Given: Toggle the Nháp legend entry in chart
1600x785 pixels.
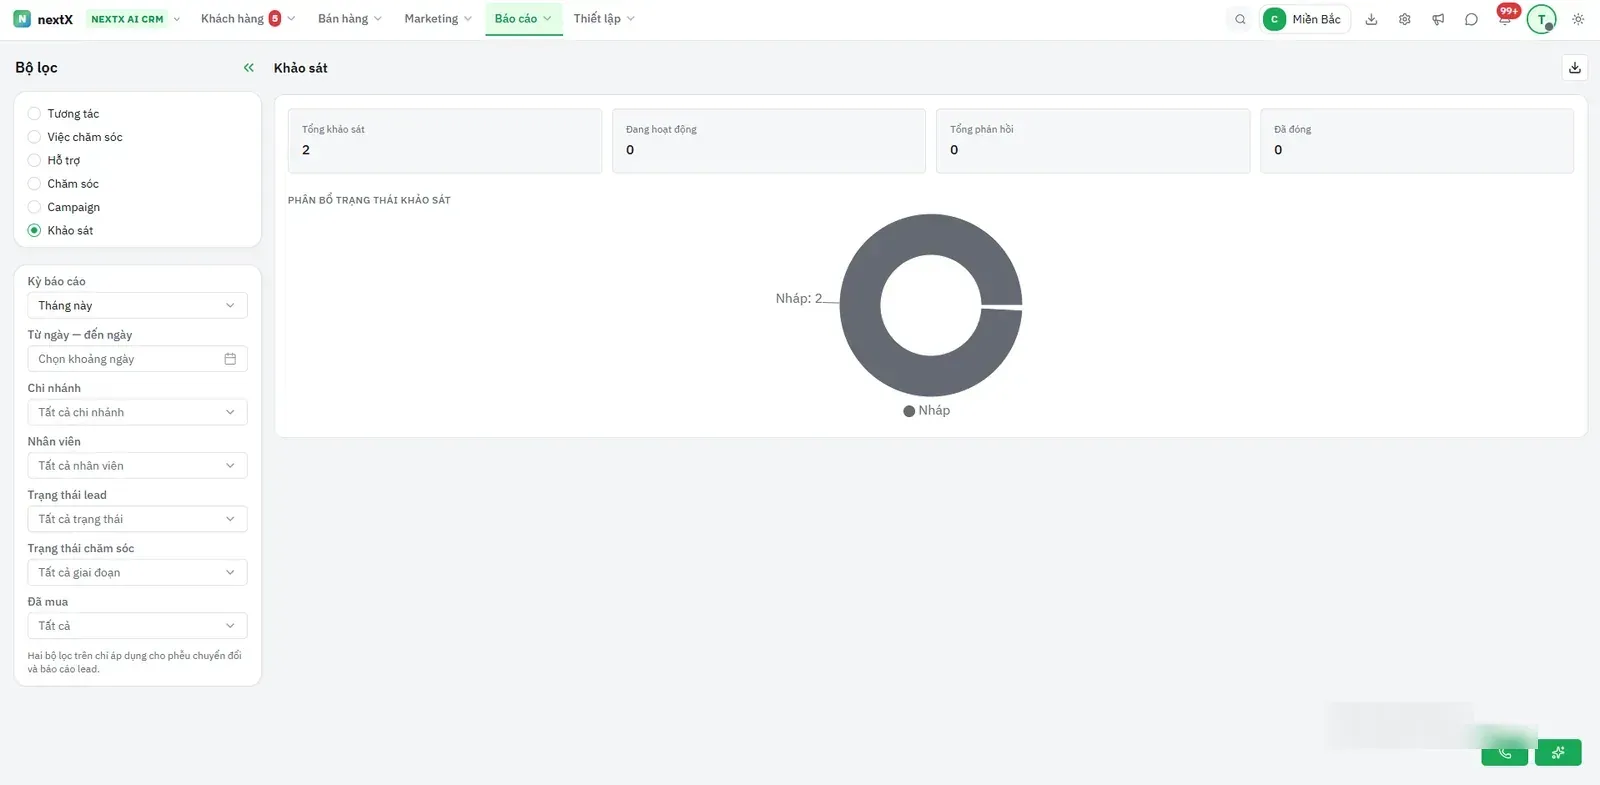Looking at the screenshot, I should click(x=927, y=411).
